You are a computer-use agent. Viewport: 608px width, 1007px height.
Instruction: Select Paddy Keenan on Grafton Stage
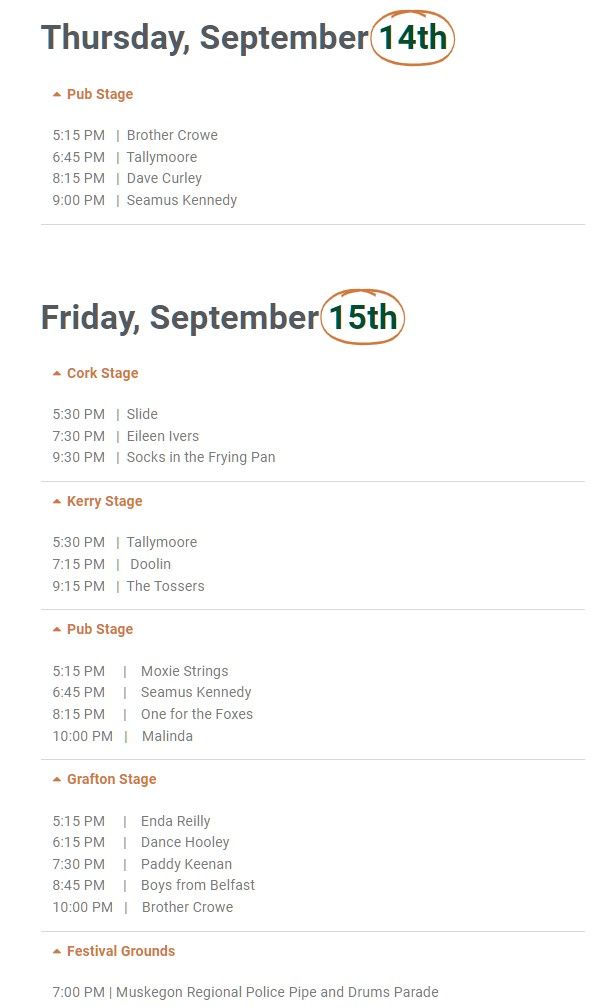[186, 864]
